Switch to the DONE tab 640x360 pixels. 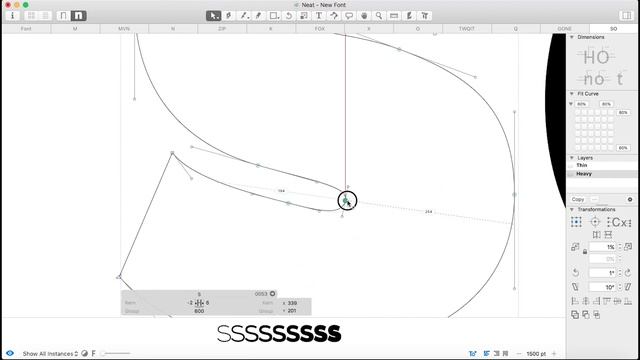[x=564, y=29]
